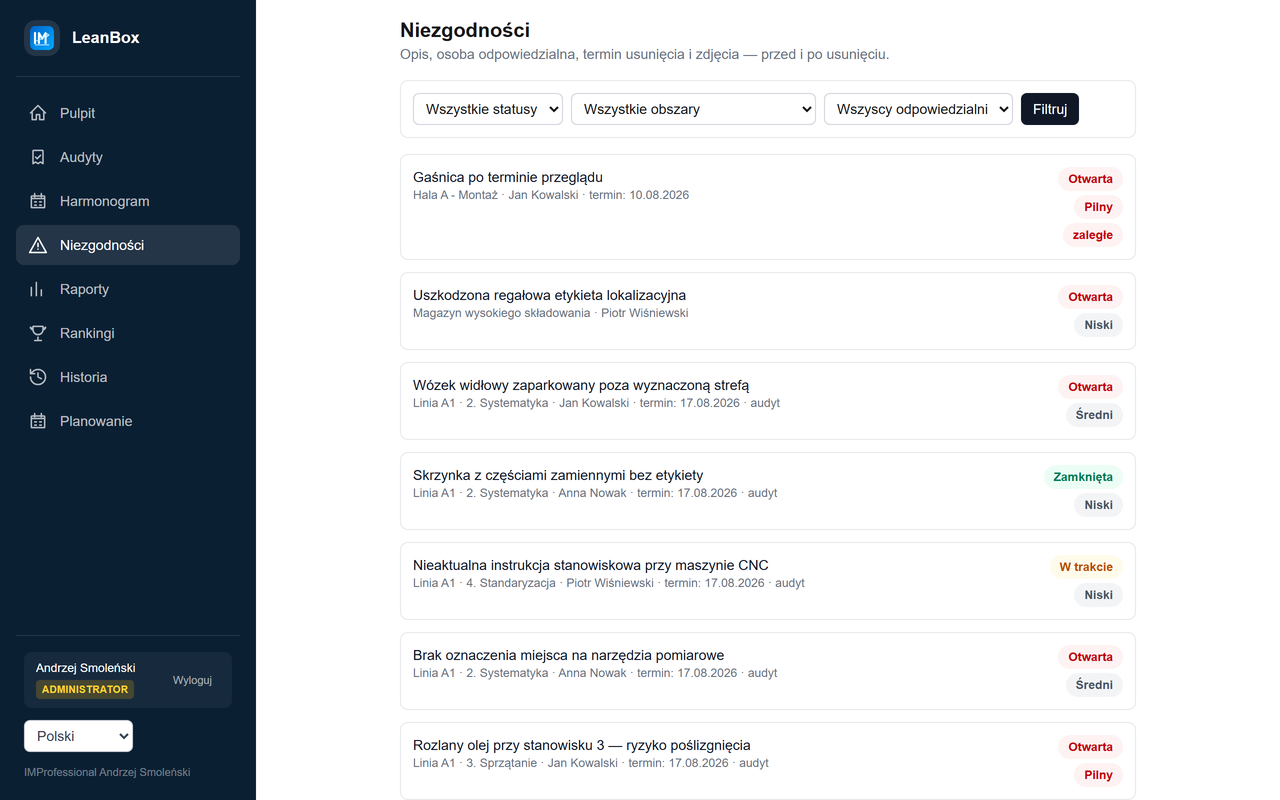The height and width of the screenshot is (800, 1280).
Task: Open the Wszystkie obszary dropdown
Action: tap(693, 109)
